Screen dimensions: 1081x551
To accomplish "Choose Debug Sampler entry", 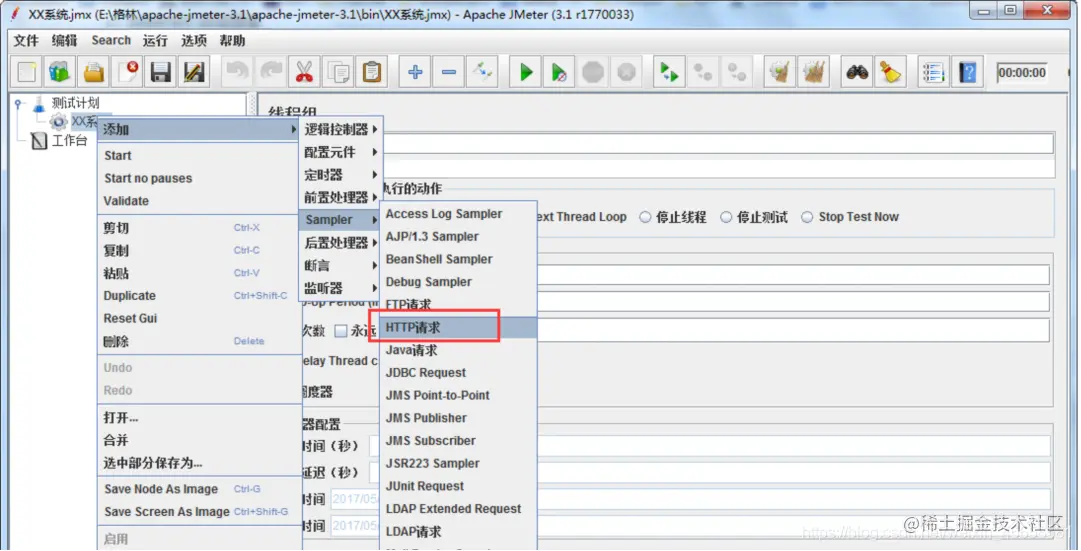I will [x=458, y=282].
